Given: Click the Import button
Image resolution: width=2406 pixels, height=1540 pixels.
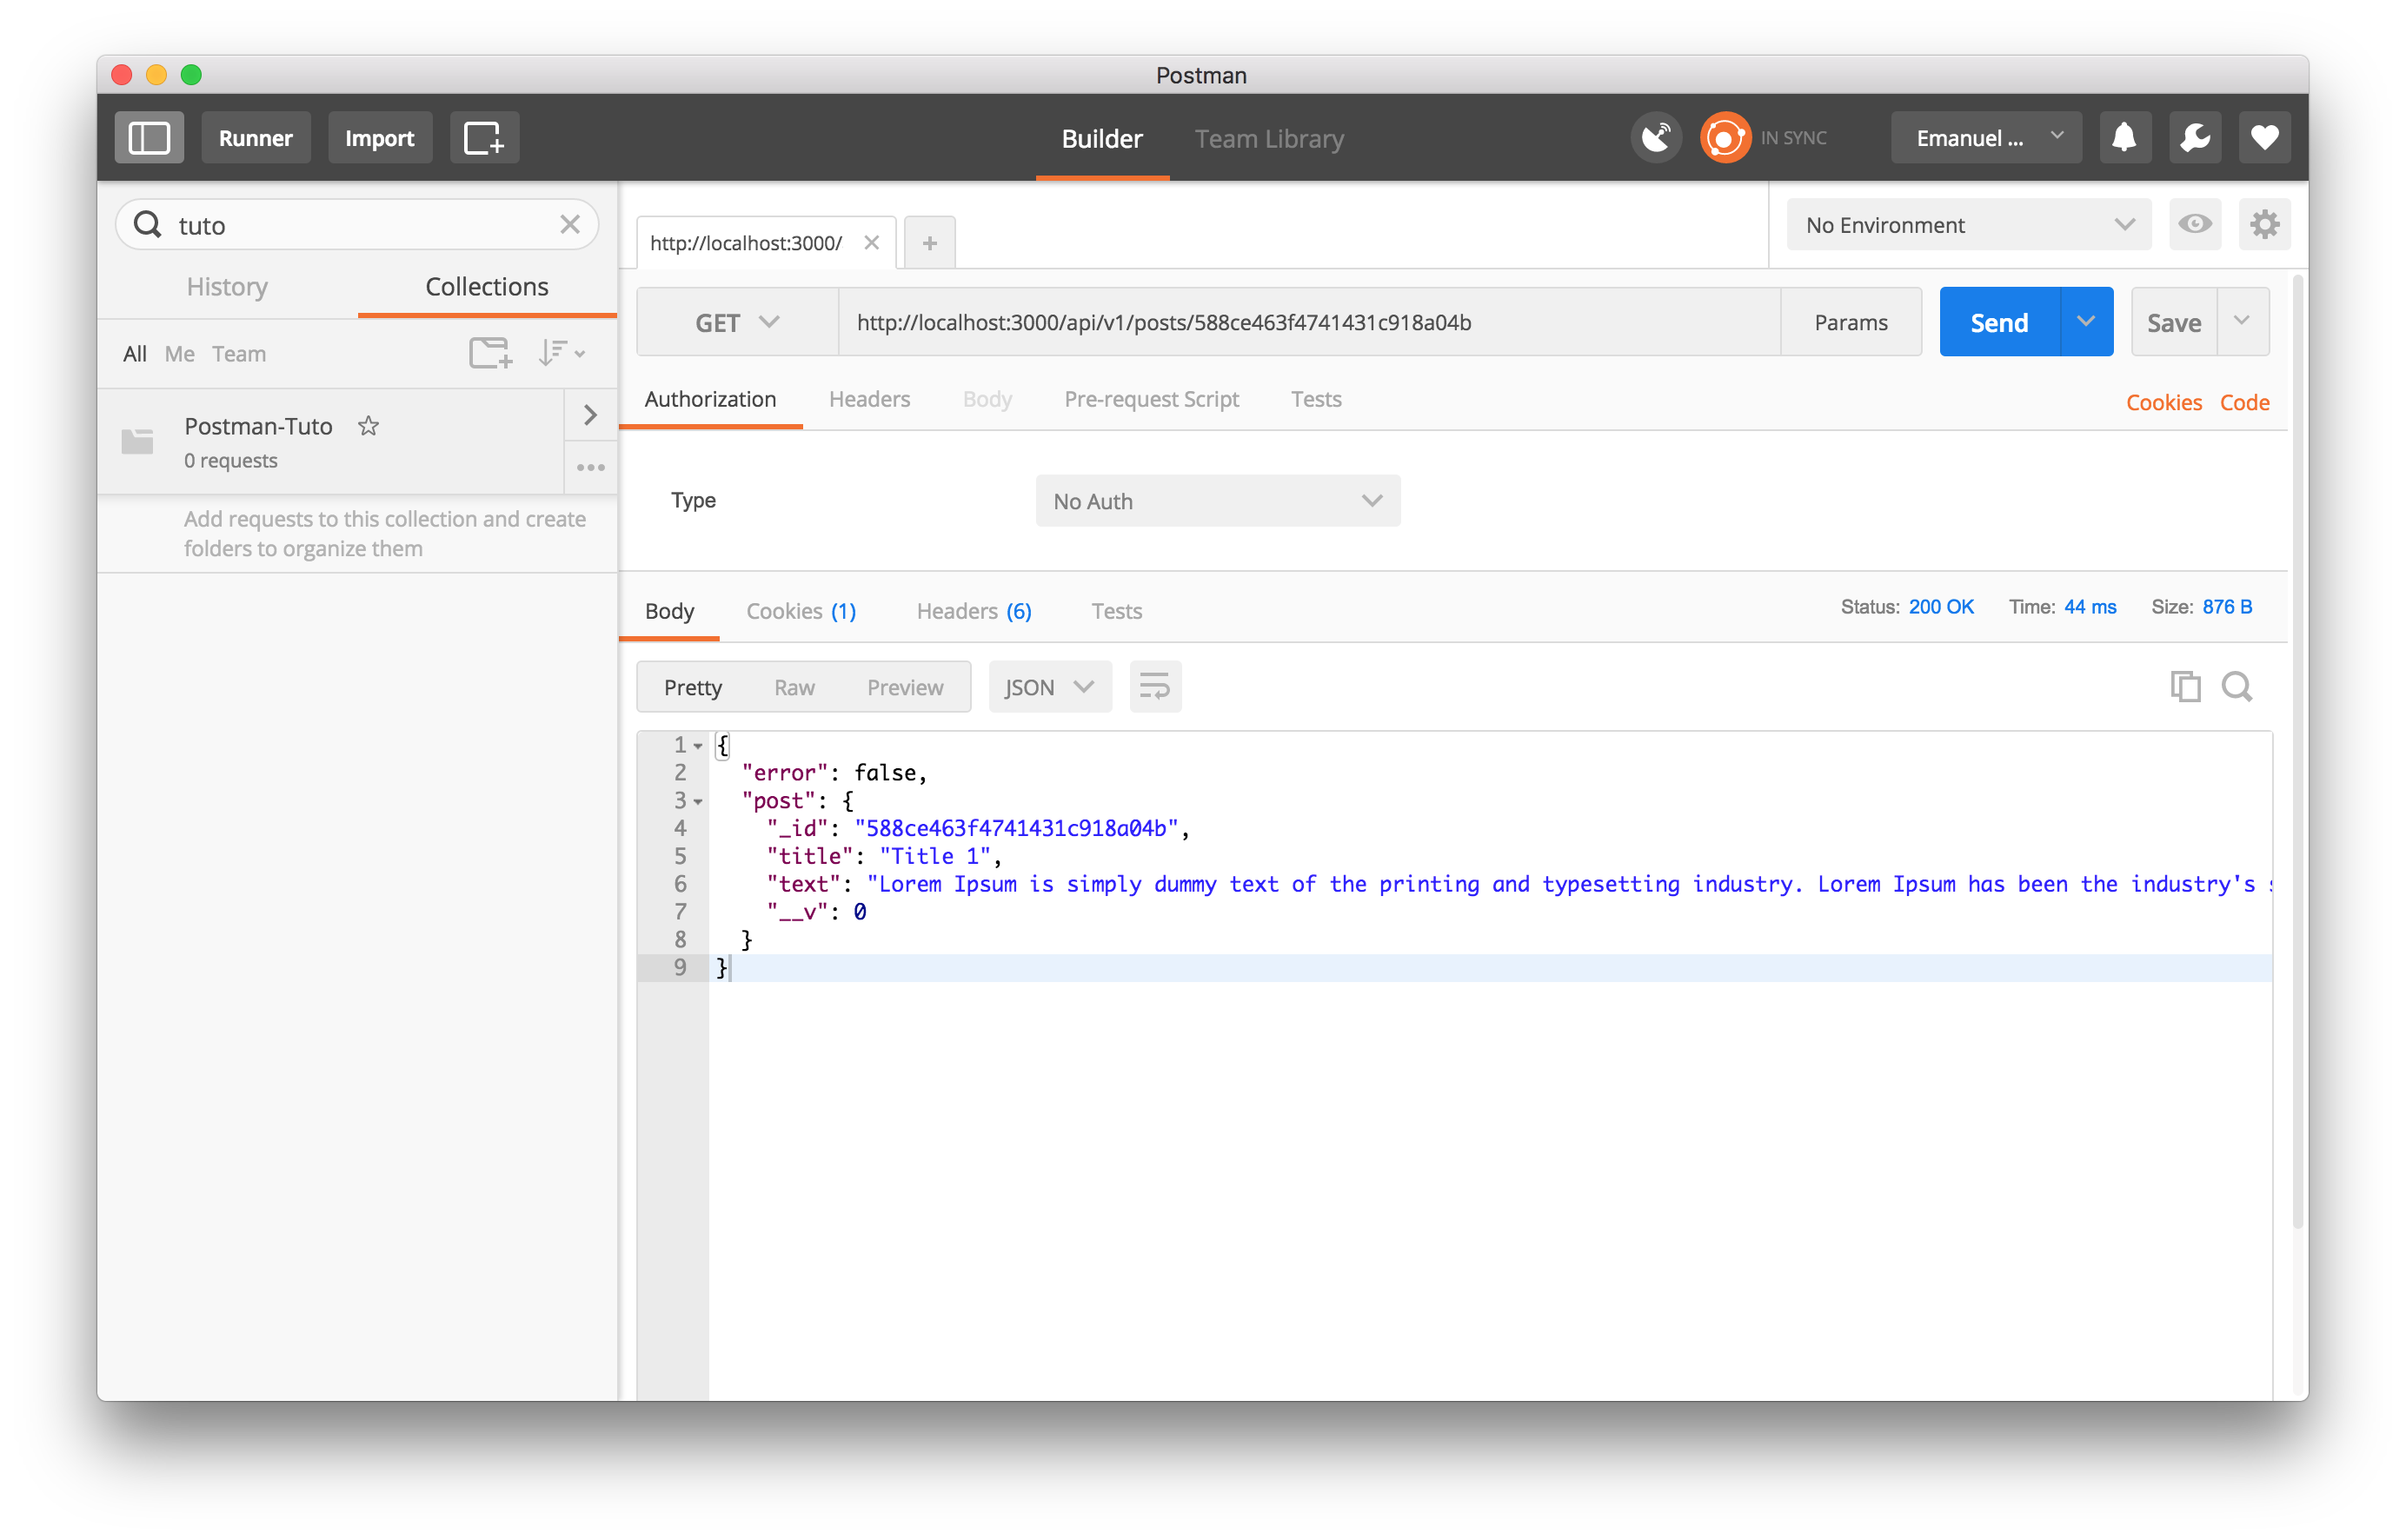Looking at the screenshot, I should point(379,138).
